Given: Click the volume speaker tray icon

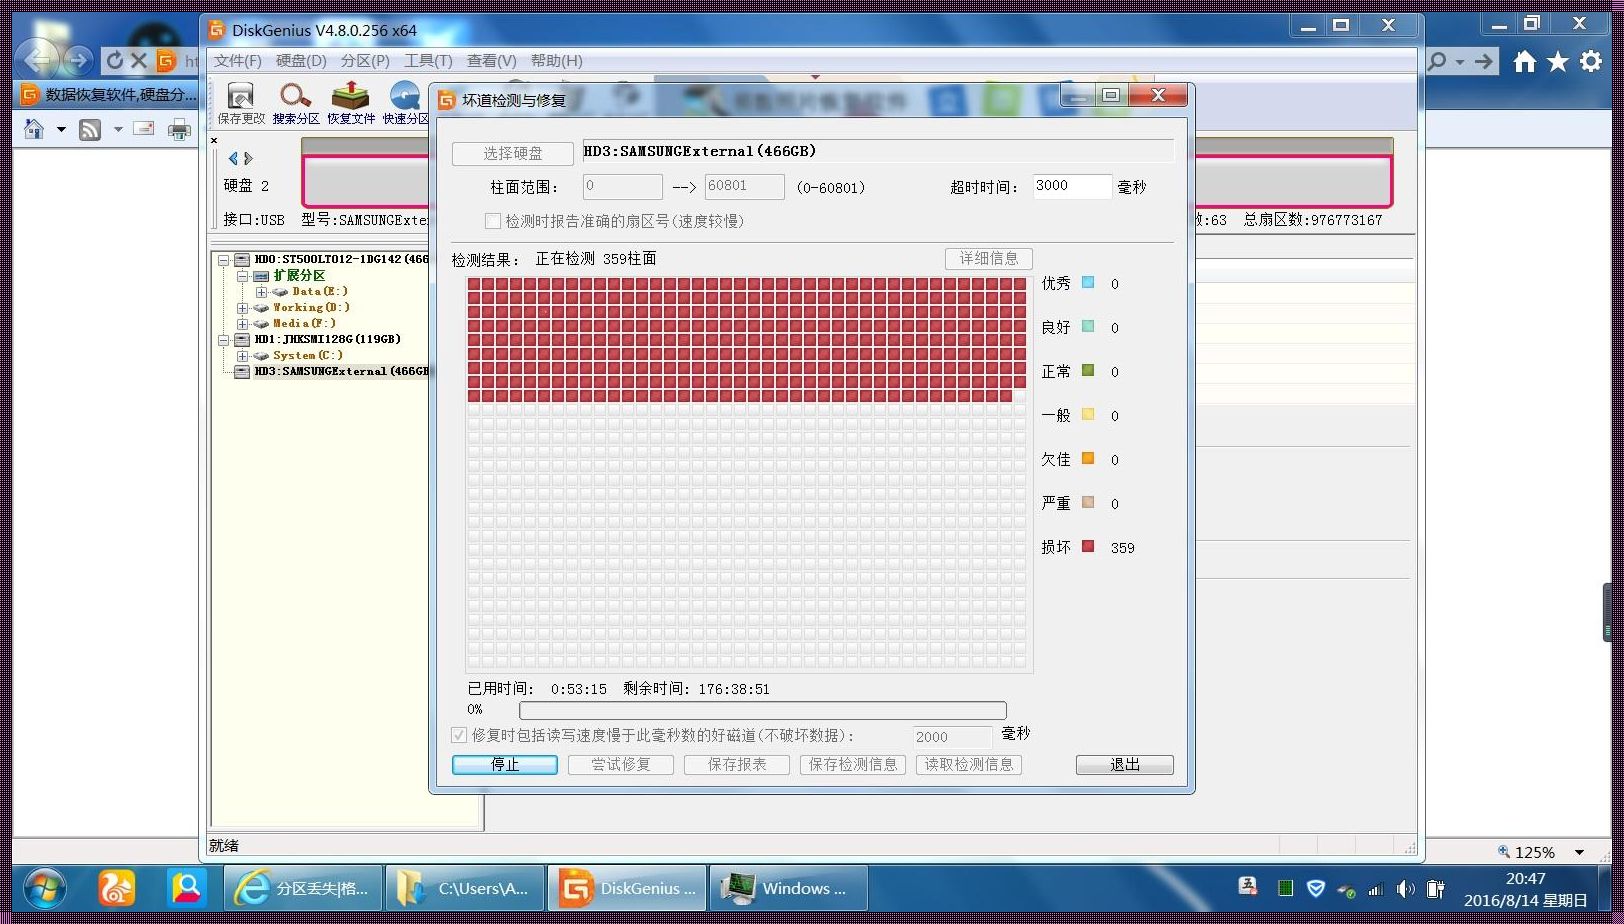Looking at the screenshot, I should pos(1405,888).
